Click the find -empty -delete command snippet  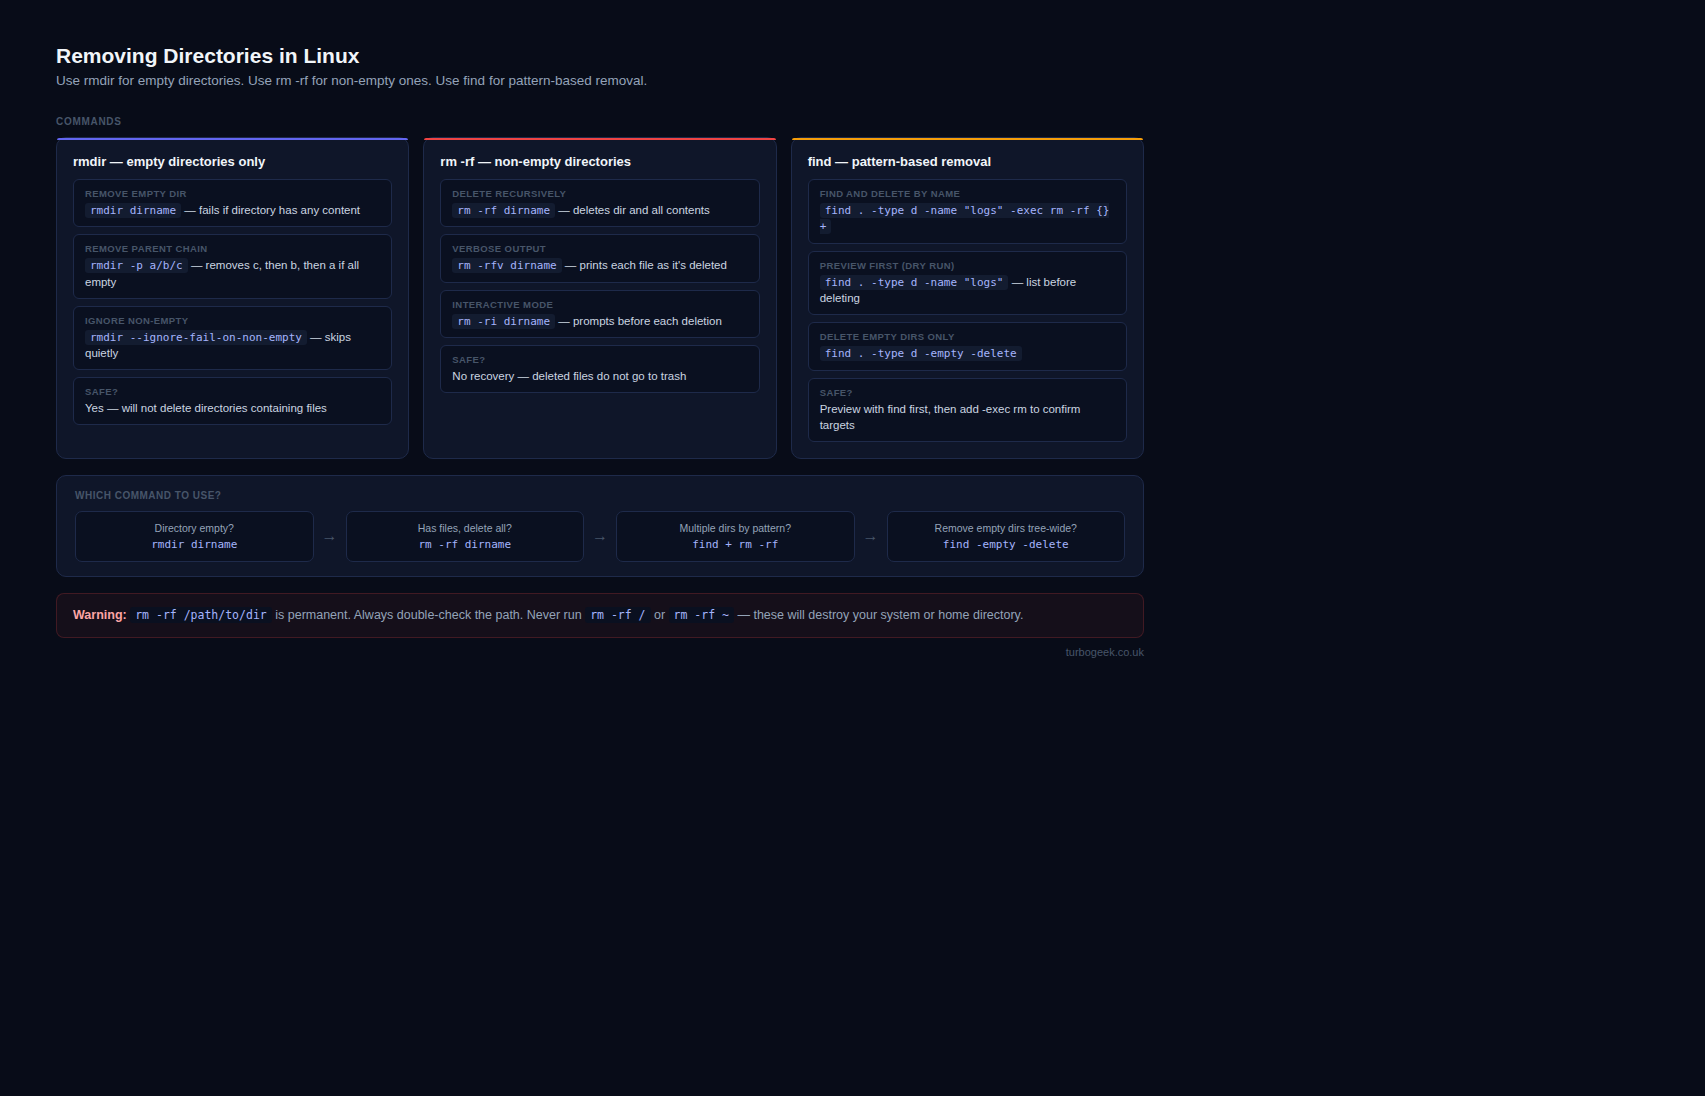click(920, 354)
